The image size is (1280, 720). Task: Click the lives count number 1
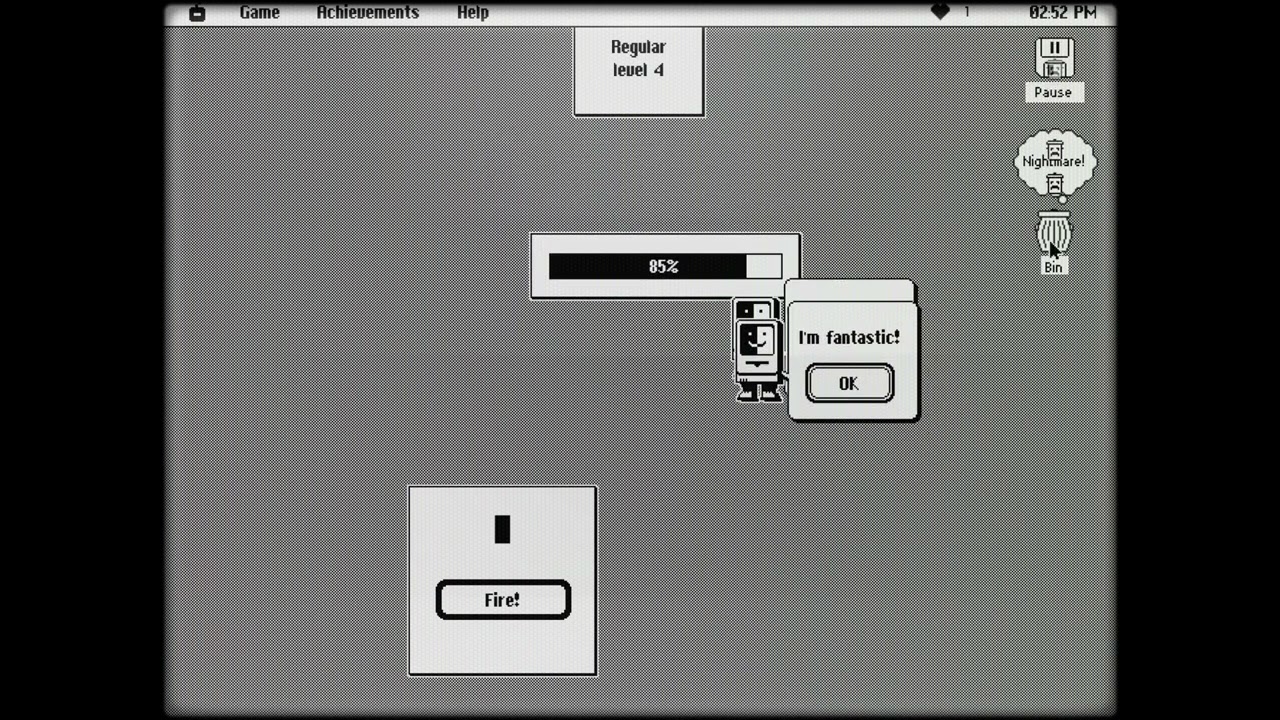966,12
